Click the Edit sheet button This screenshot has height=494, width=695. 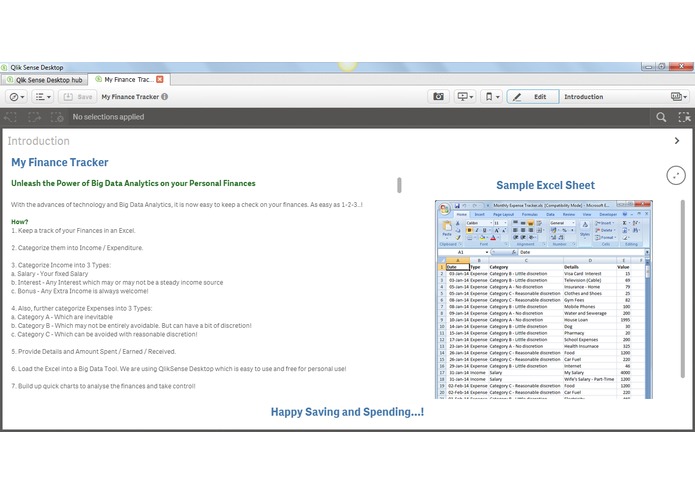(533, 97)
